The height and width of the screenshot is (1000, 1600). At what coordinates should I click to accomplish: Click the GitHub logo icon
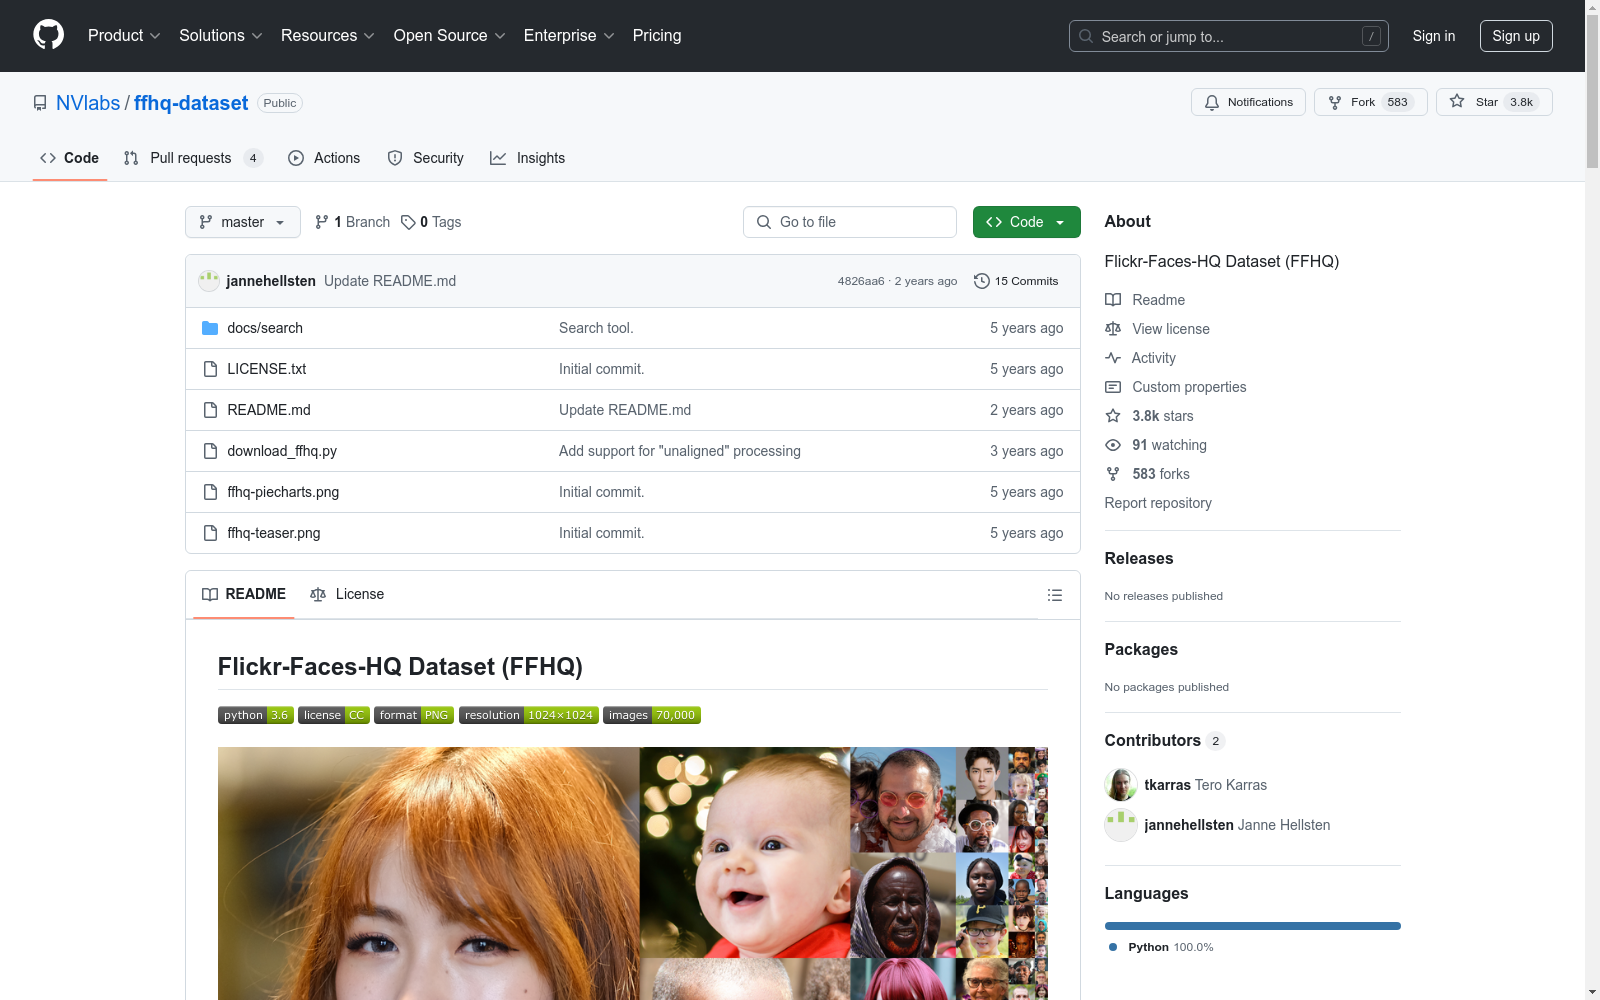pyautogui.click(x=48, y=35)
